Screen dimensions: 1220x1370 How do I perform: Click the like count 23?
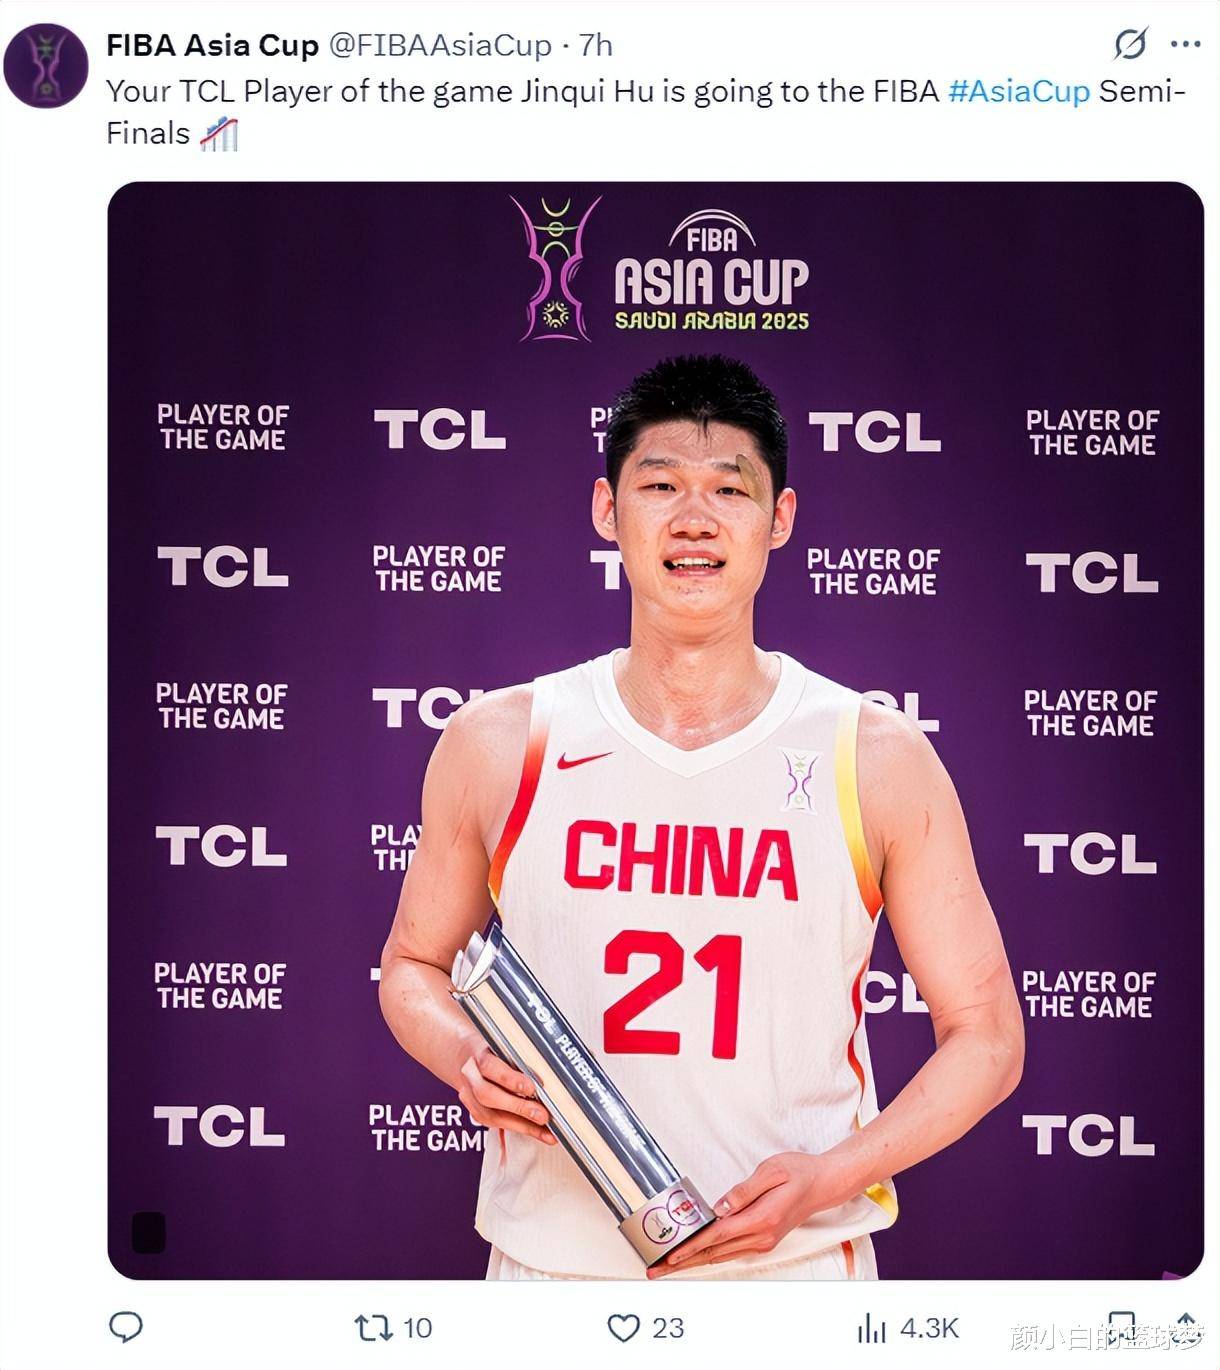pyautogui.click(x=668, y=1328)
